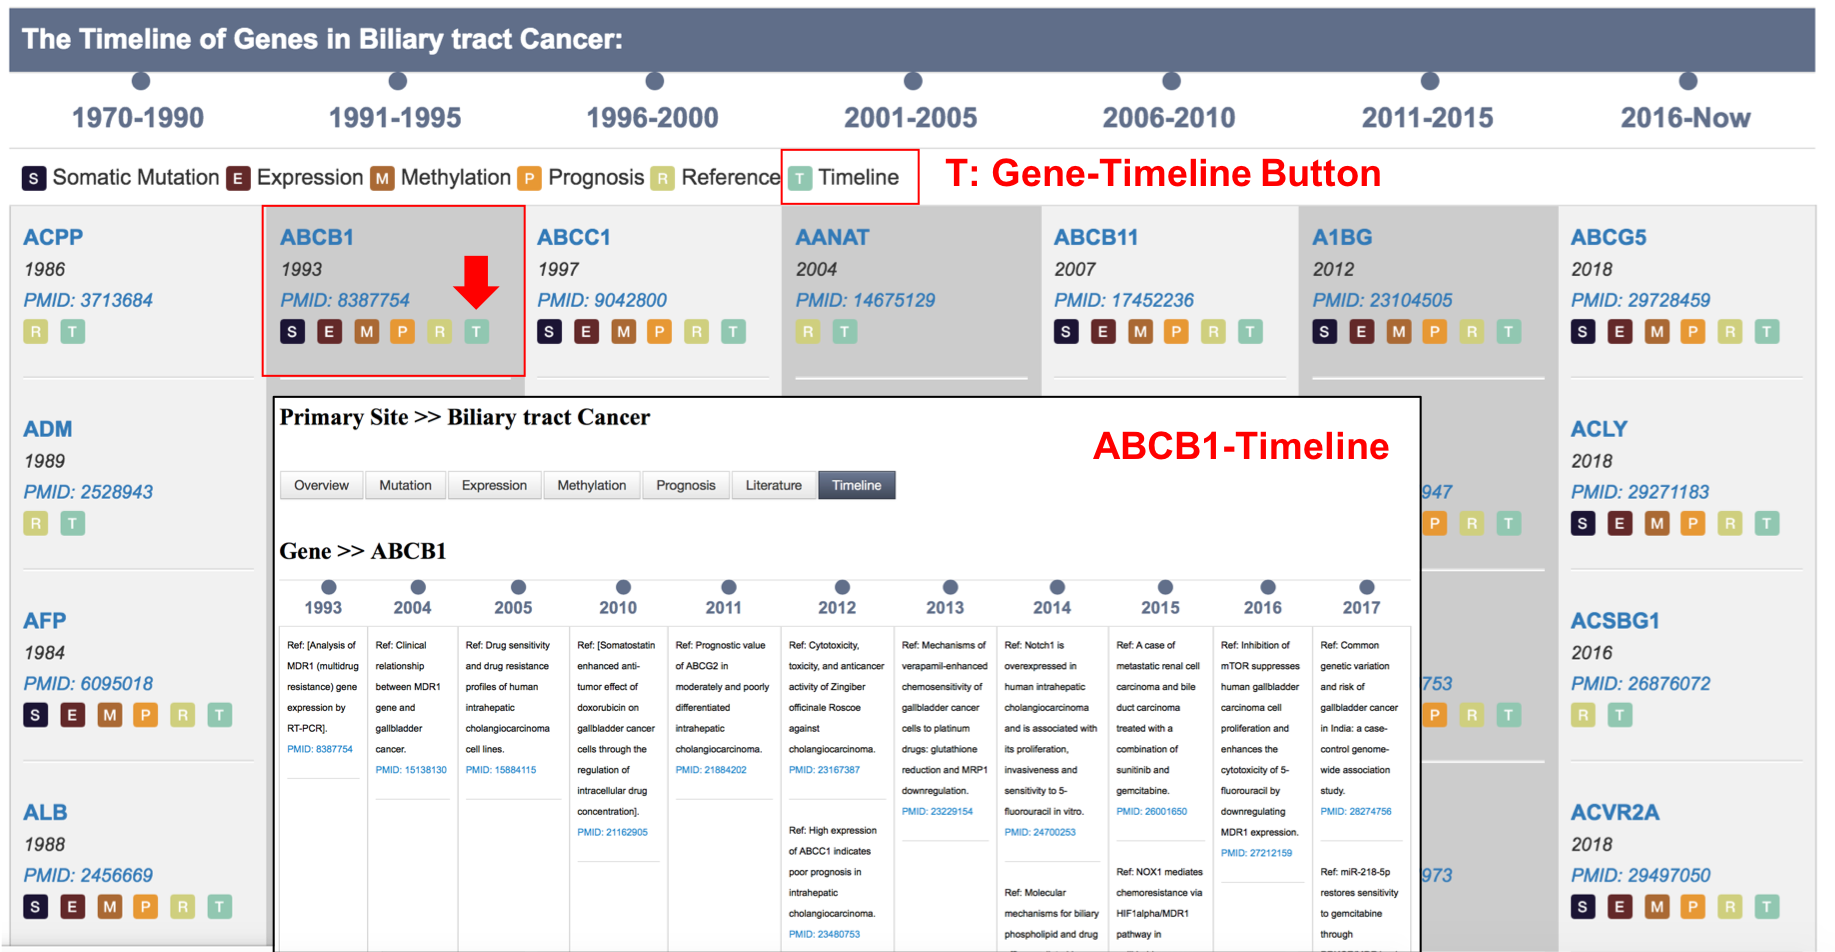Open the Literature tab
This screenshot has width=1835, height=952.
(x=773, y=485)
